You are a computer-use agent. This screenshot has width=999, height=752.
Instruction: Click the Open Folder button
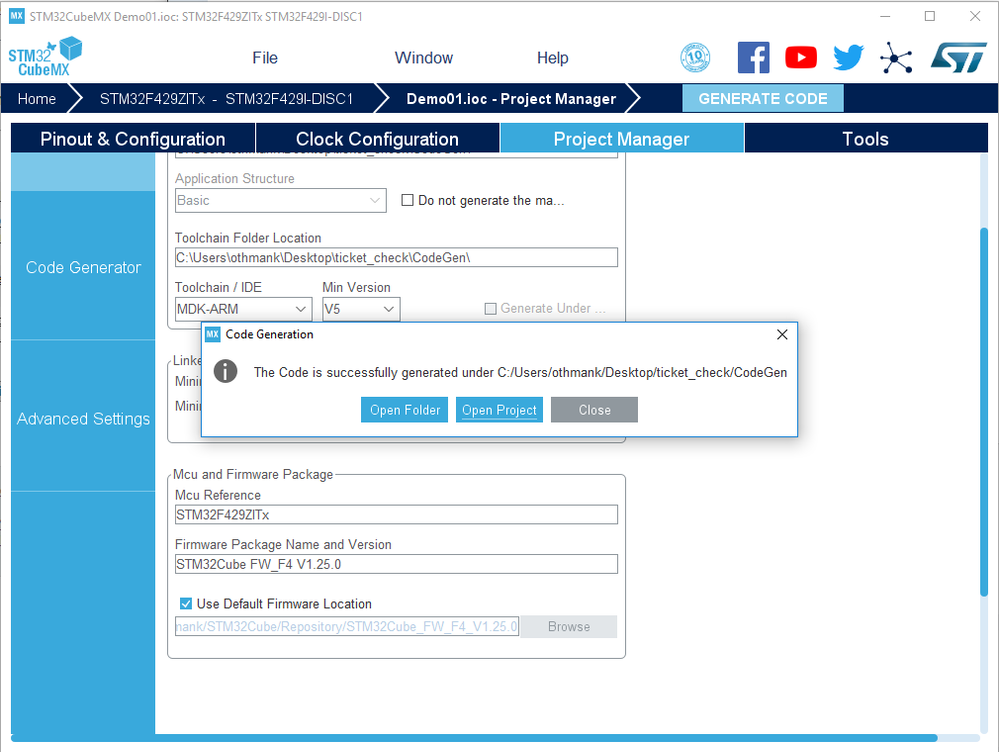[x=405, y=410]
